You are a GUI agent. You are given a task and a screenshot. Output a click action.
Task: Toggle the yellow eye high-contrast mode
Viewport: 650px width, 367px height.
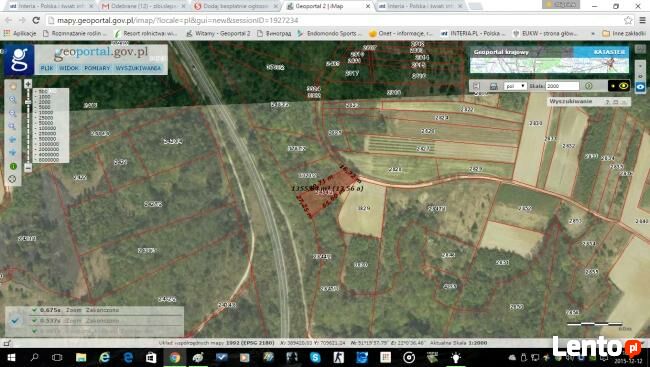[x=623, y=86]
